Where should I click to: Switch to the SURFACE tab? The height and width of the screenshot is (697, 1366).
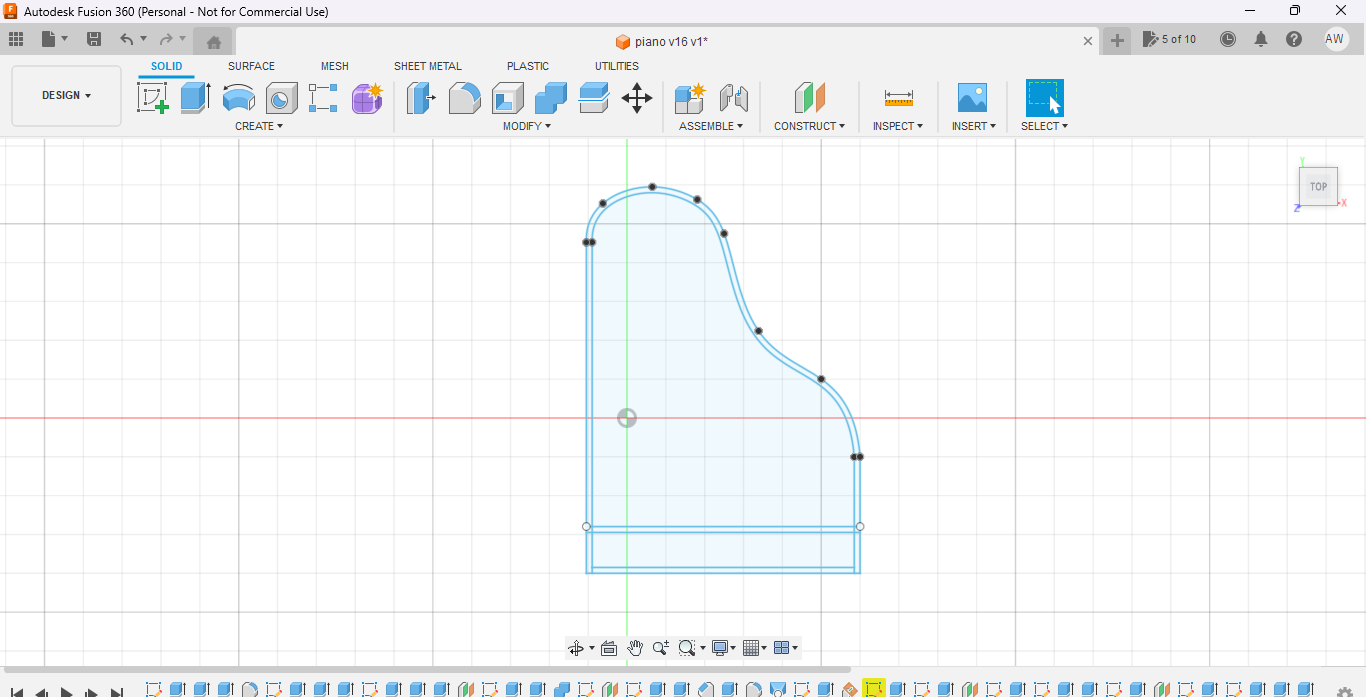click(251, 67)
